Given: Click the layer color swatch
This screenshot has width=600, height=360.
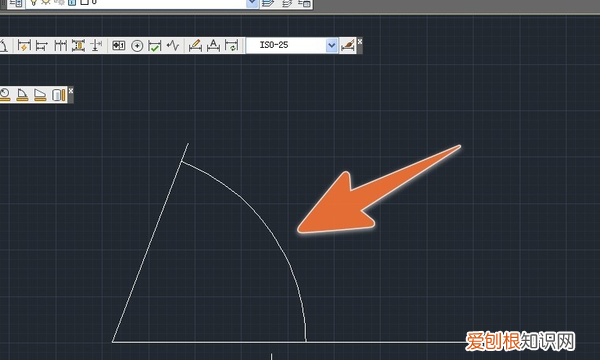Looking at the screenshot, I should point(85,2).
